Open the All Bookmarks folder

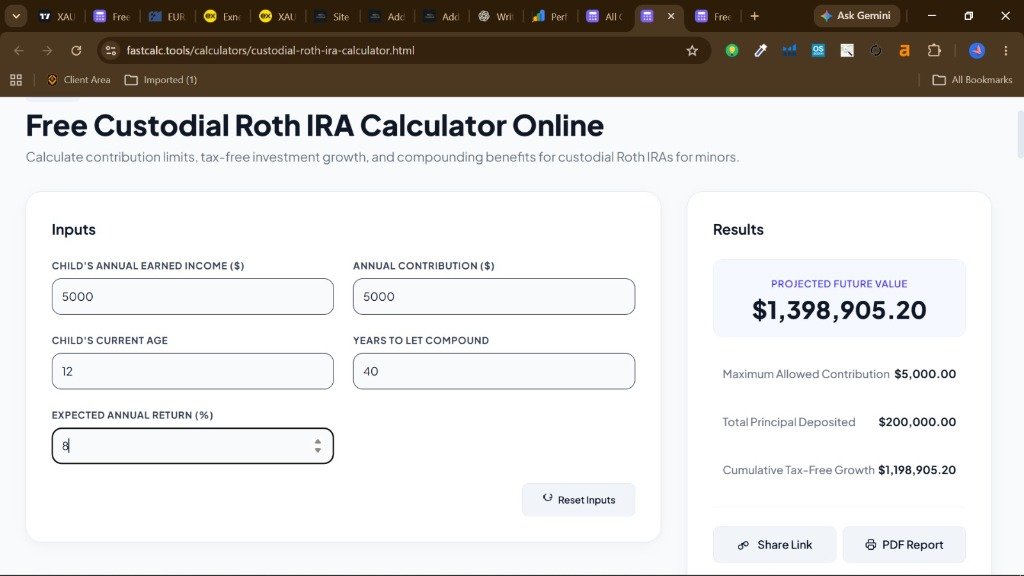(972, 80)
